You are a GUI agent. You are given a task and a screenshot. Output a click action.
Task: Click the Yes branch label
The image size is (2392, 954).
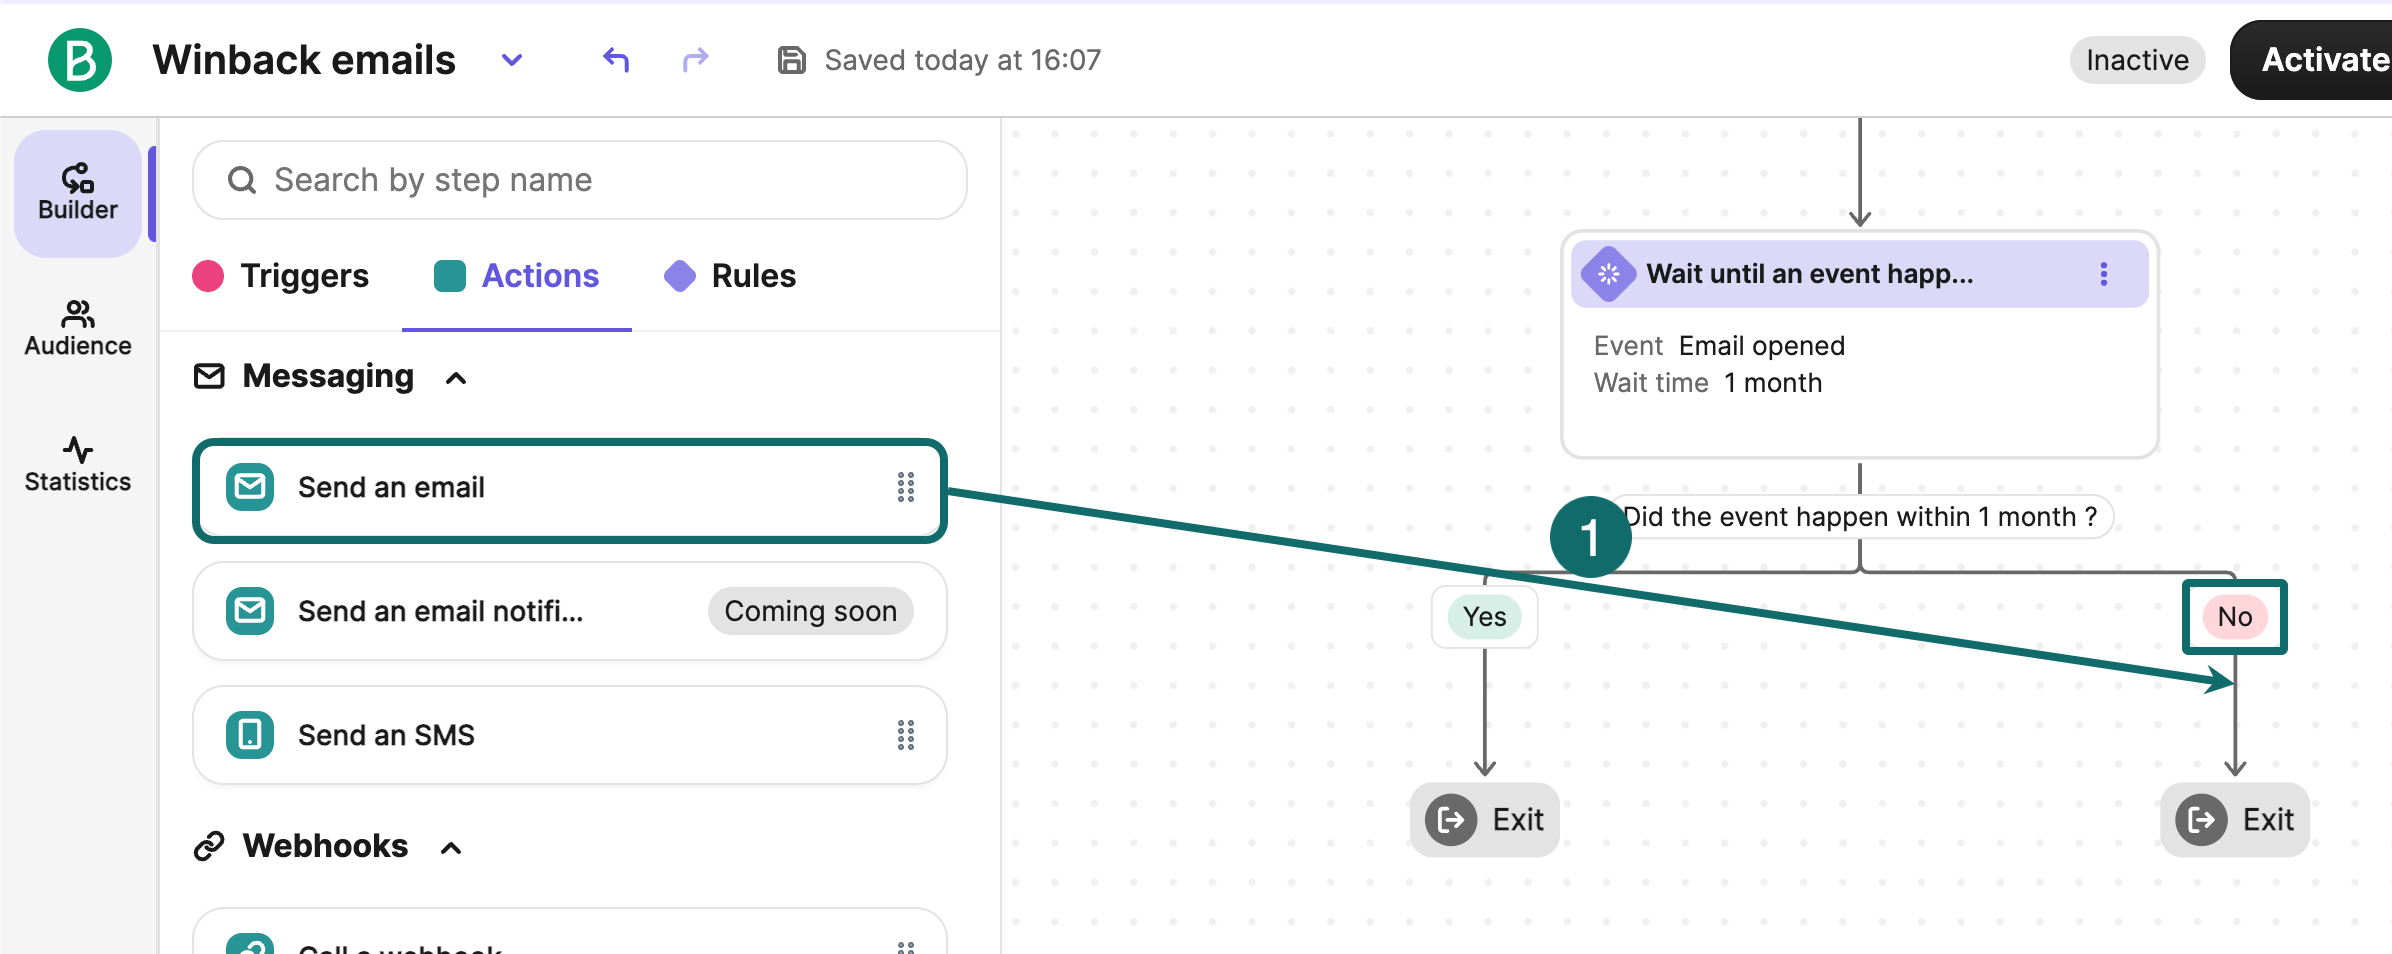(1484, 617)
